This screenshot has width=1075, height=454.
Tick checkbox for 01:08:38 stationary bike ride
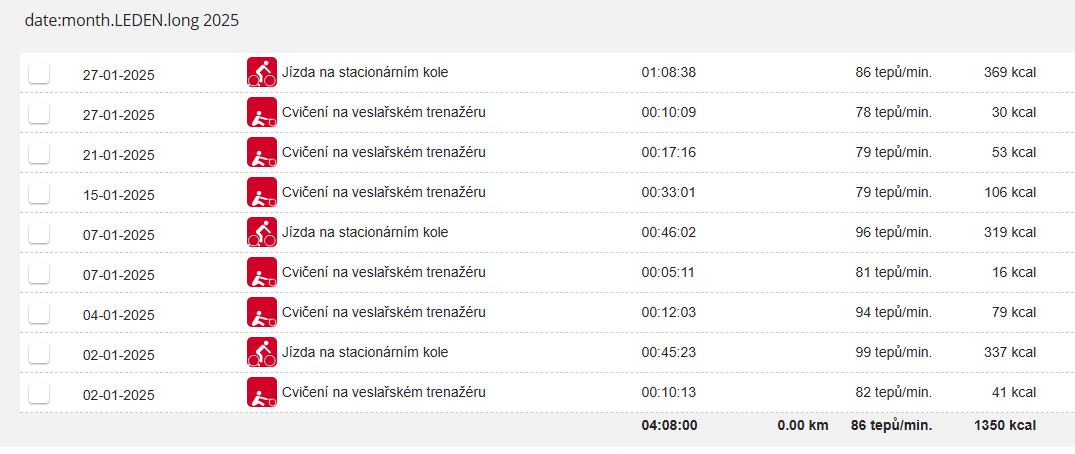pos(39,73)
